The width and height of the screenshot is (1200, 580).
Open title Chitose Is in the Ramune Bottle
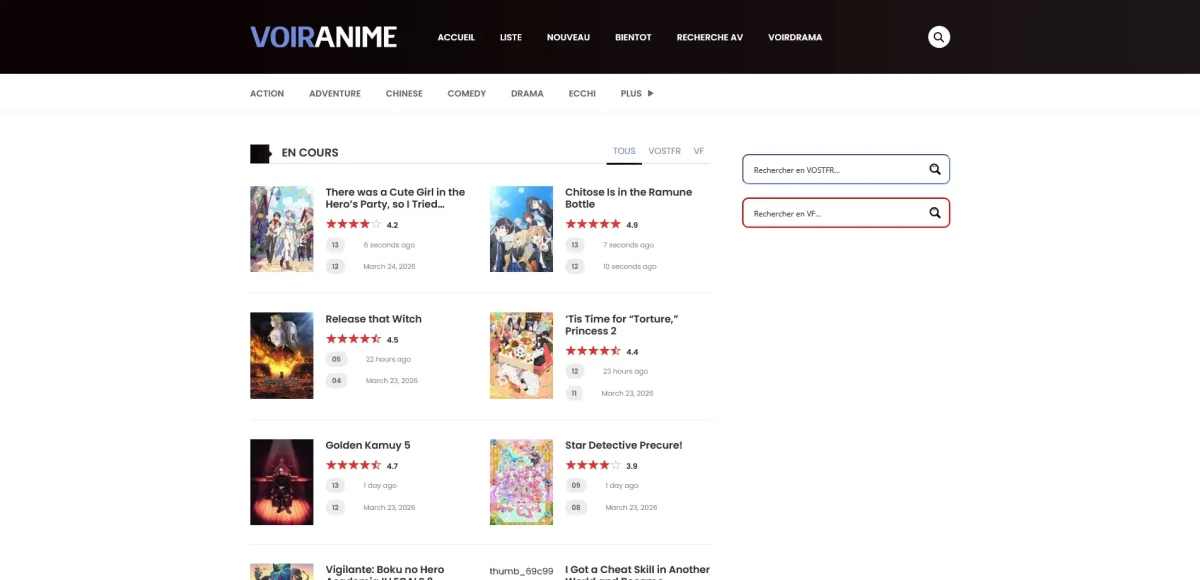[628, 198]
